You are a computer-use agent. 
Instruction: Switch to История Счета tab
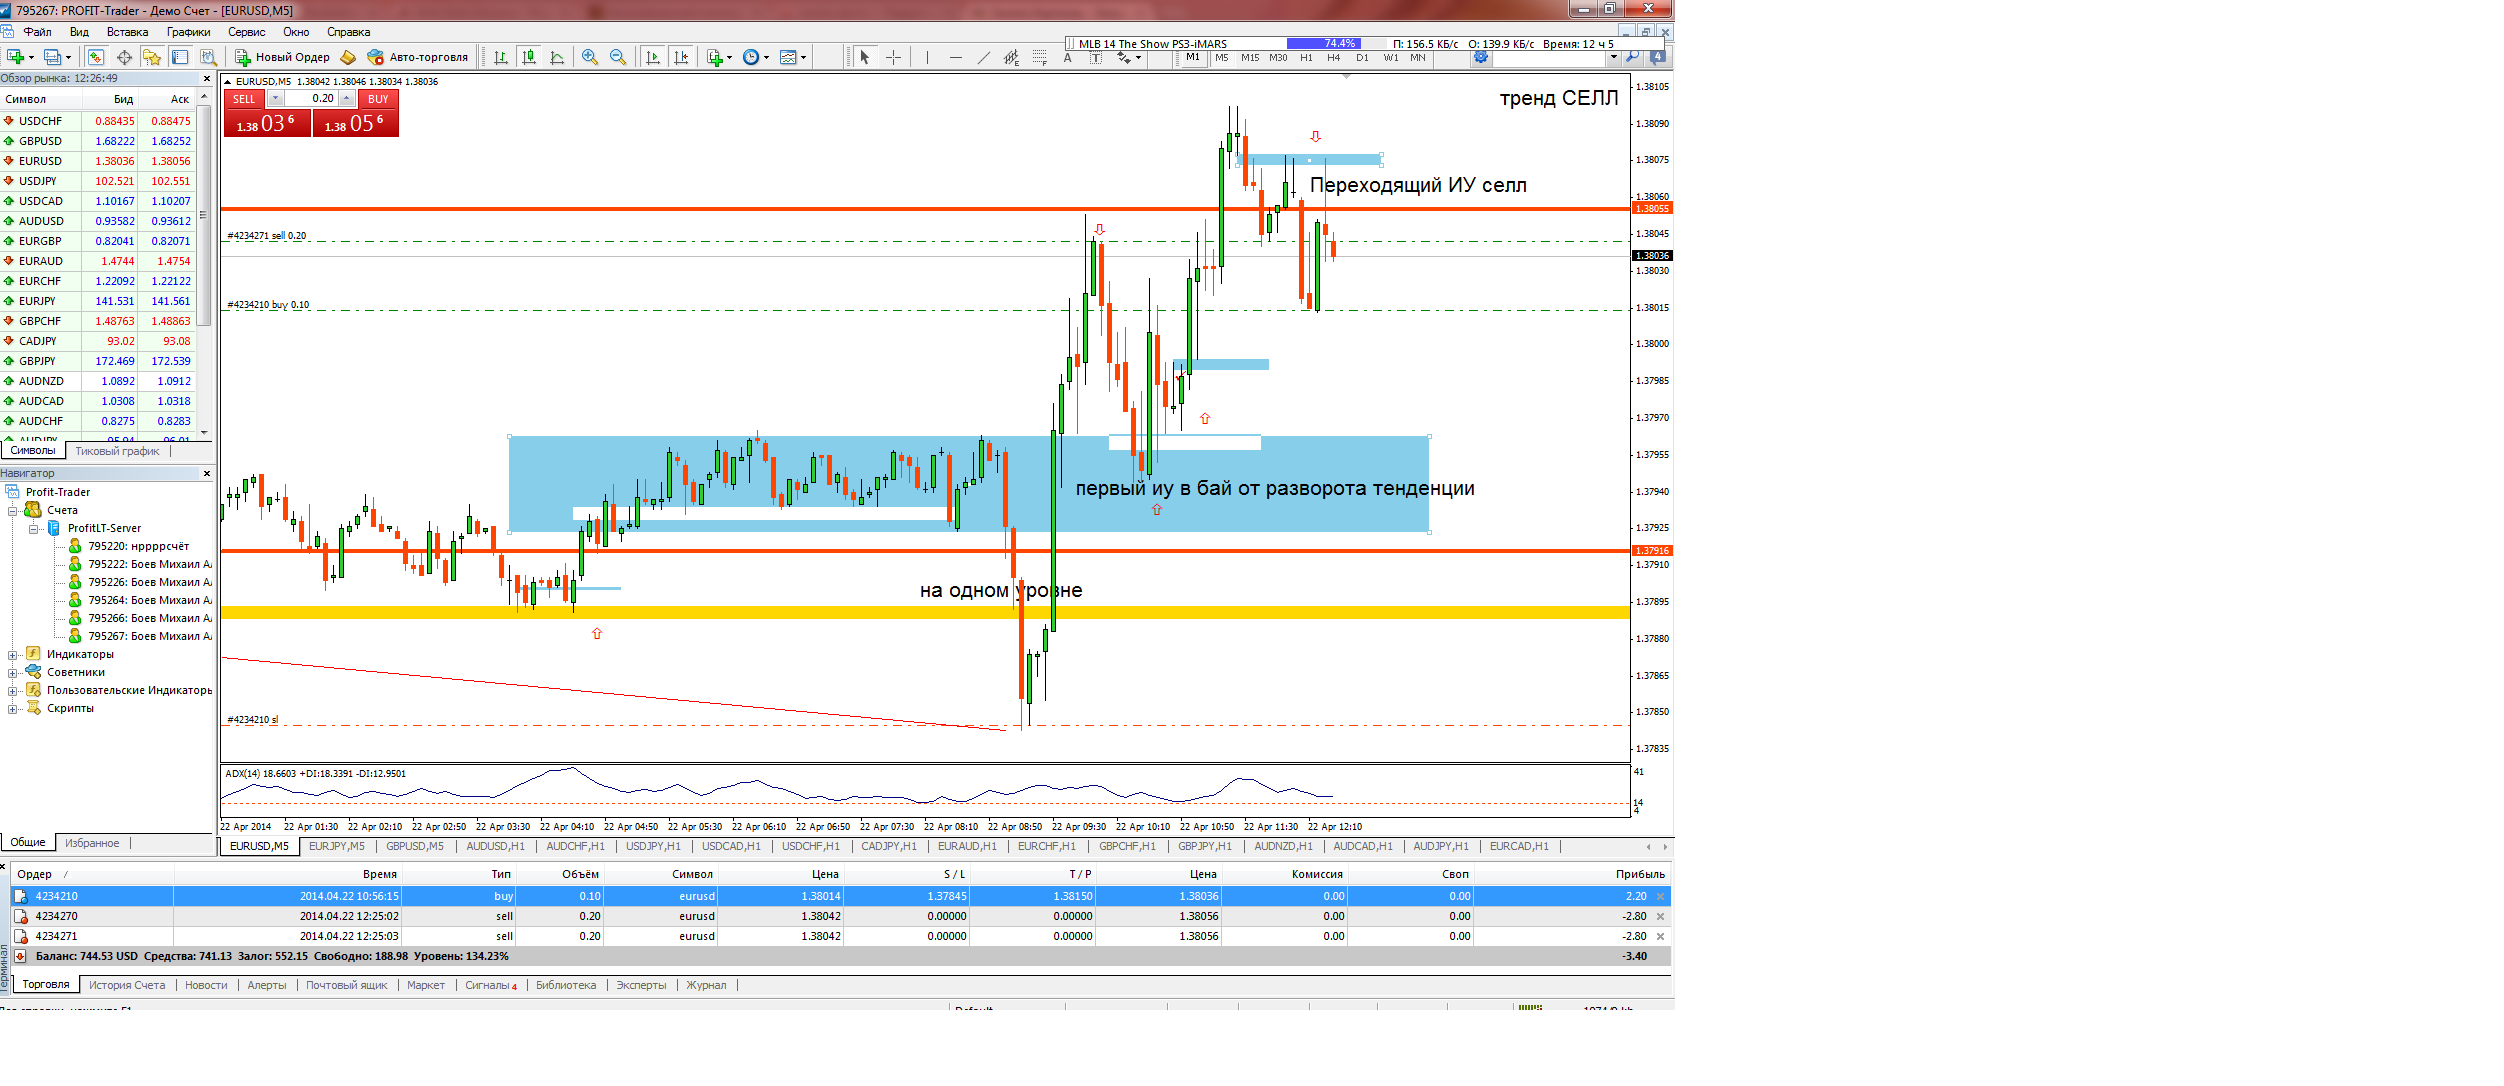(127, 985)
